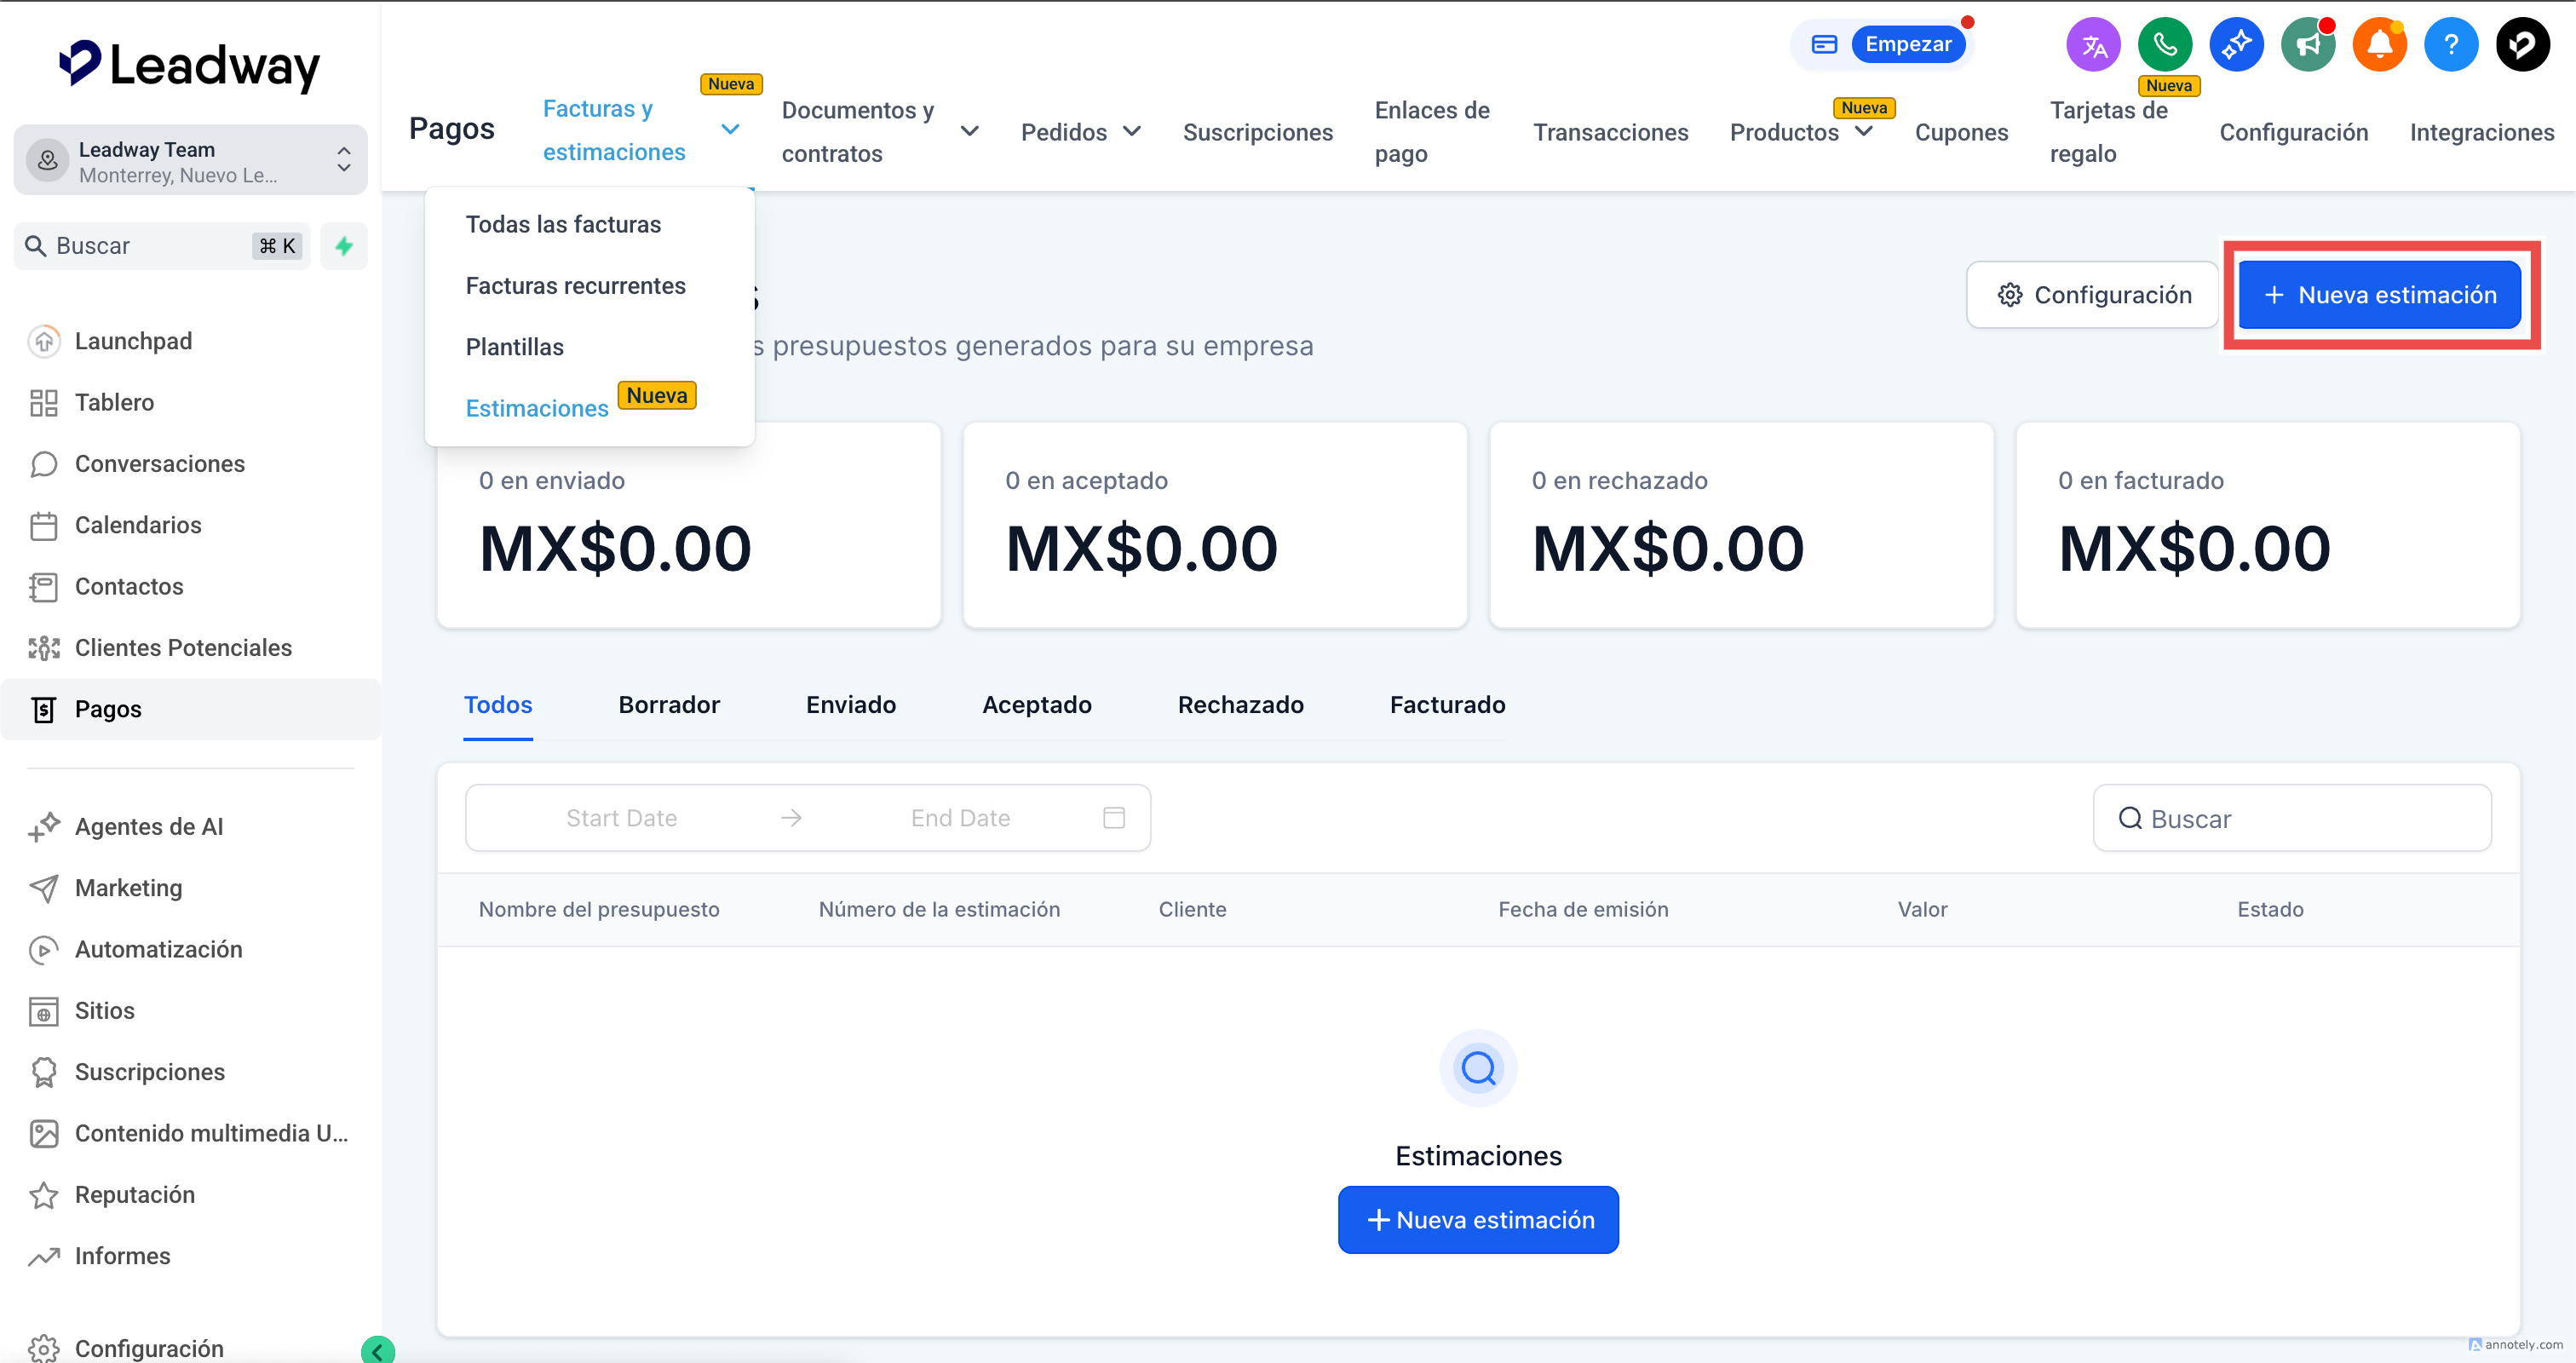Select Facturas recurrentes from the menu

pyautogui.click(x=575, y=286)
